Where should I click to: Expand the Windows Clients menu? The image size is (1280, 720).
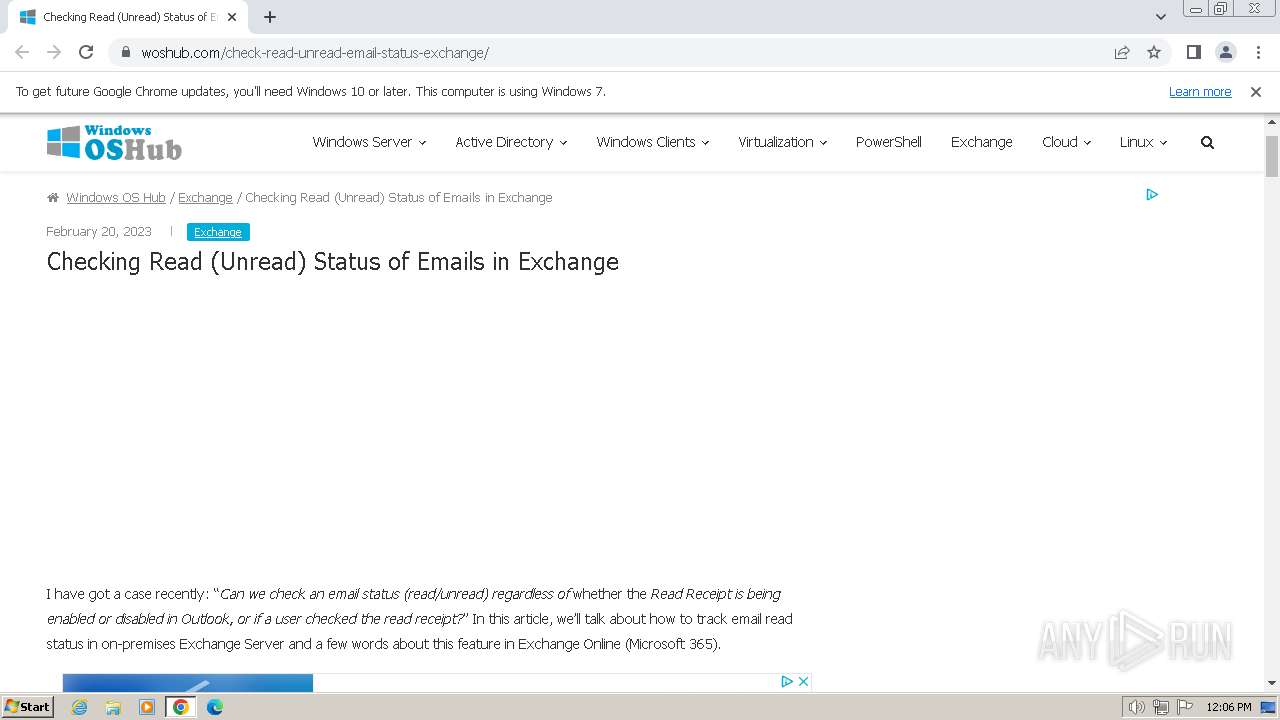pyautogui.click(x=653, y=142)
